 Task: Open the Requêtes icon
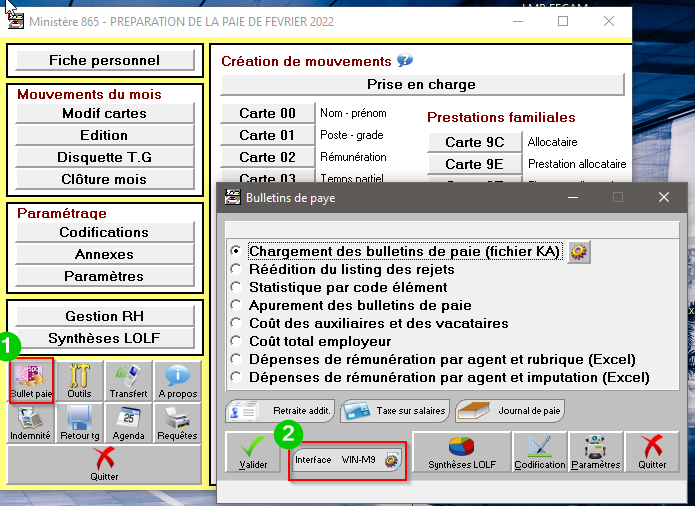(x=177, y=423)
